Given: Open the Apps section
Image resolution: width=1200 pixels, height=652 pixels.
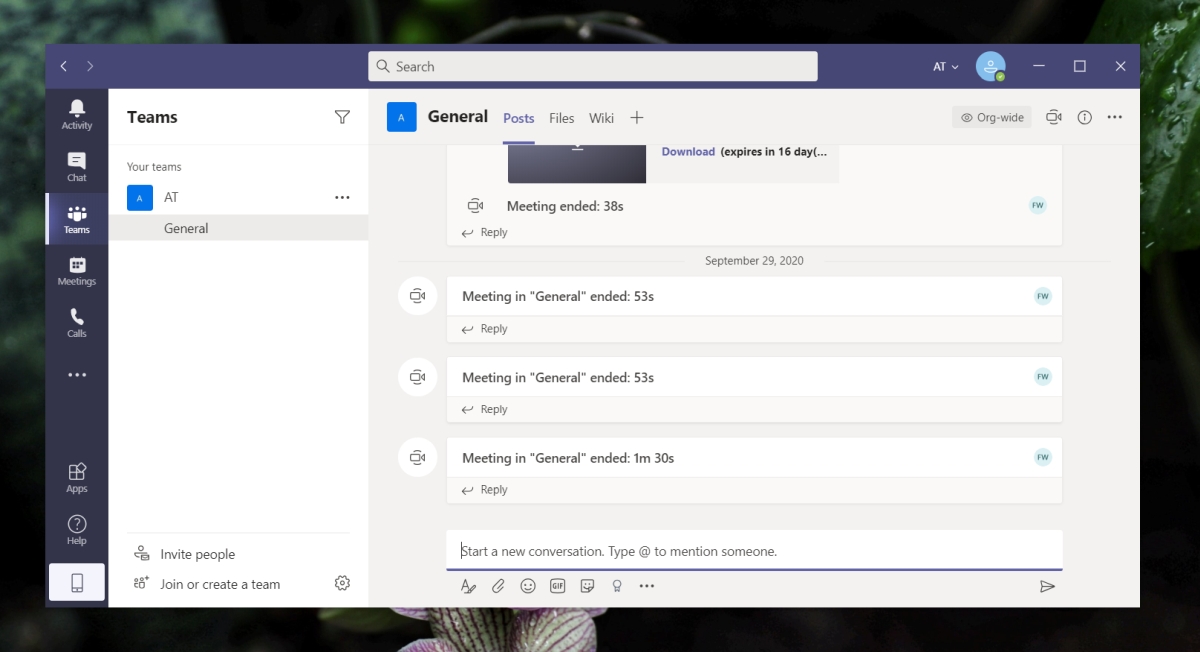Looking at the screenshot, I should point(77,476).
